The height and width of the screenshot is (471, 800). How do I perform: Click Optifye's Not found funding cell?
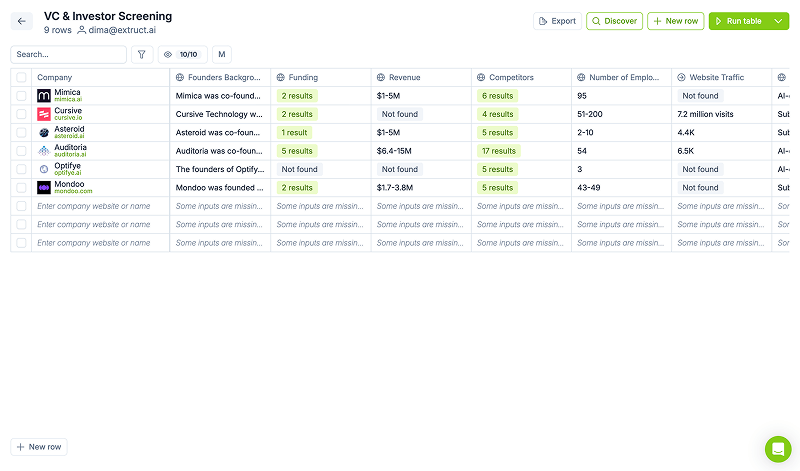tap(299, 169)
